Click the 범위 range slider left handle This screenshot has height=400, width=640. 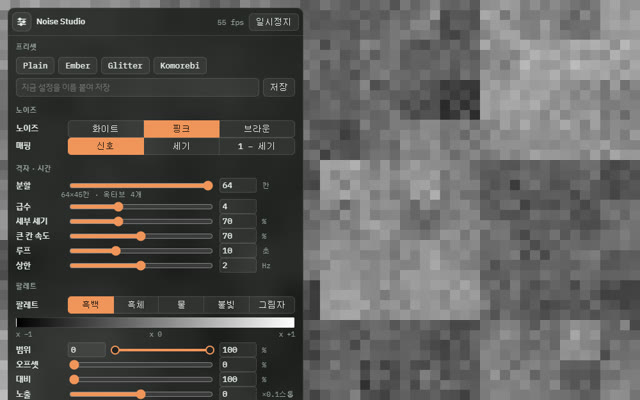(115, 350)
